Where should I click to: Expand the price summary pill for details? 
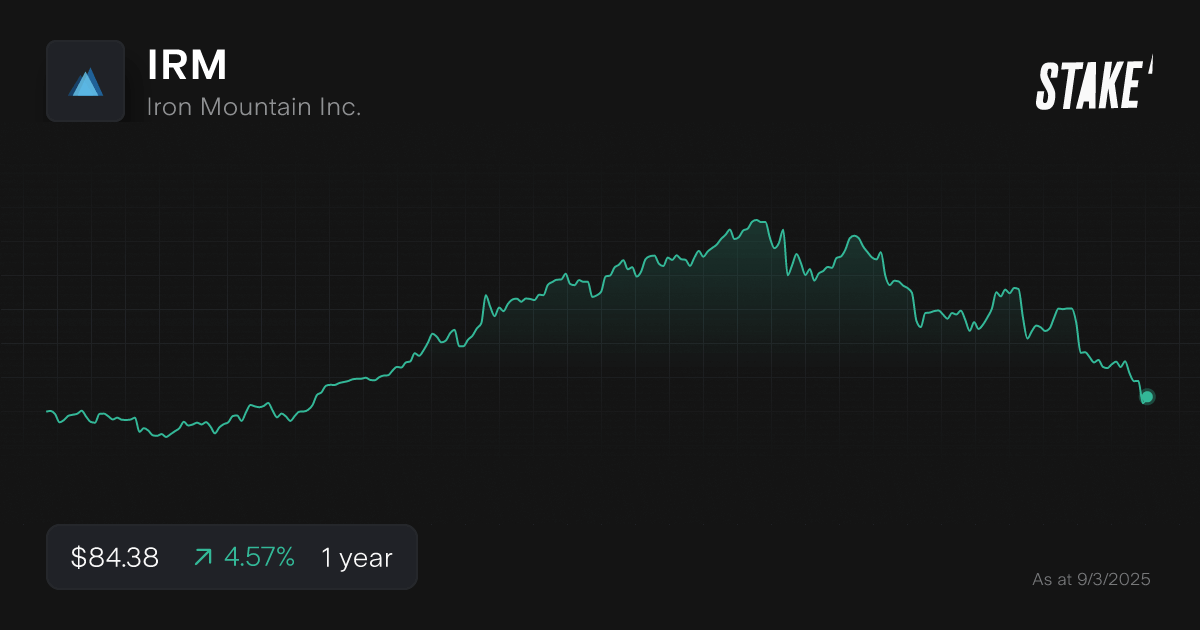click(232, 557)
